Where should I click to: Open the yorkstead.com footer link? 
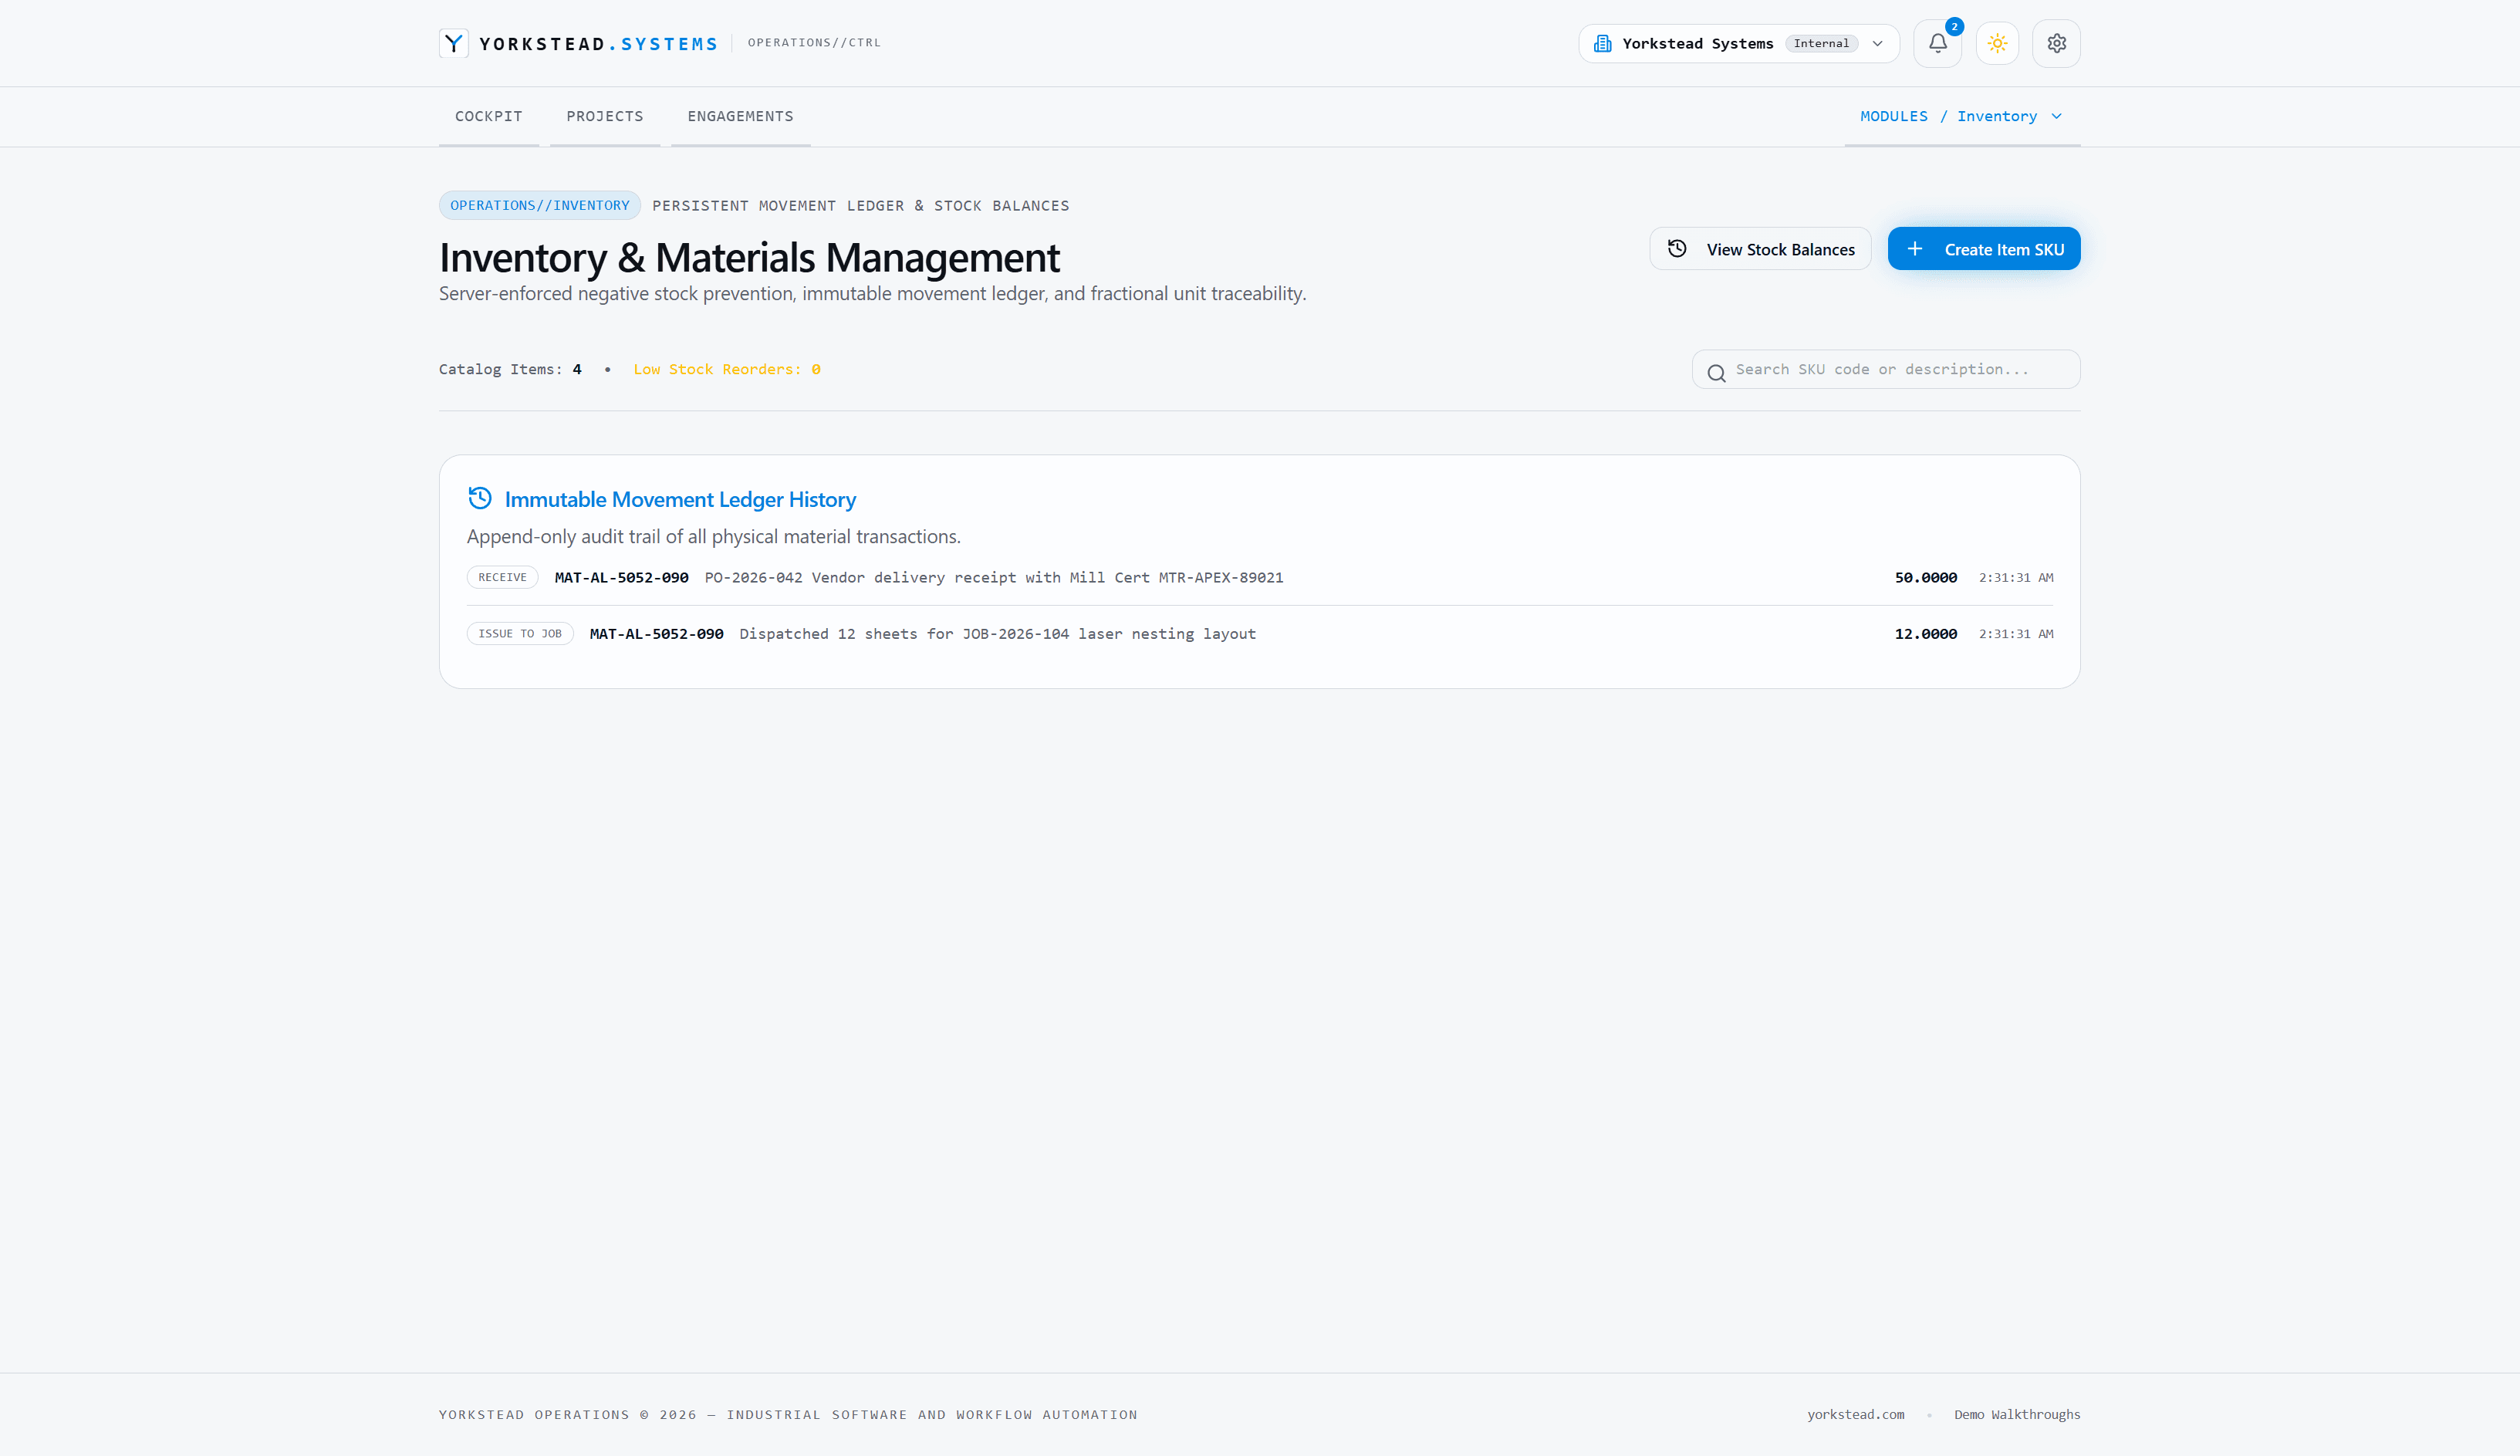click(x=1855, y=1414)
